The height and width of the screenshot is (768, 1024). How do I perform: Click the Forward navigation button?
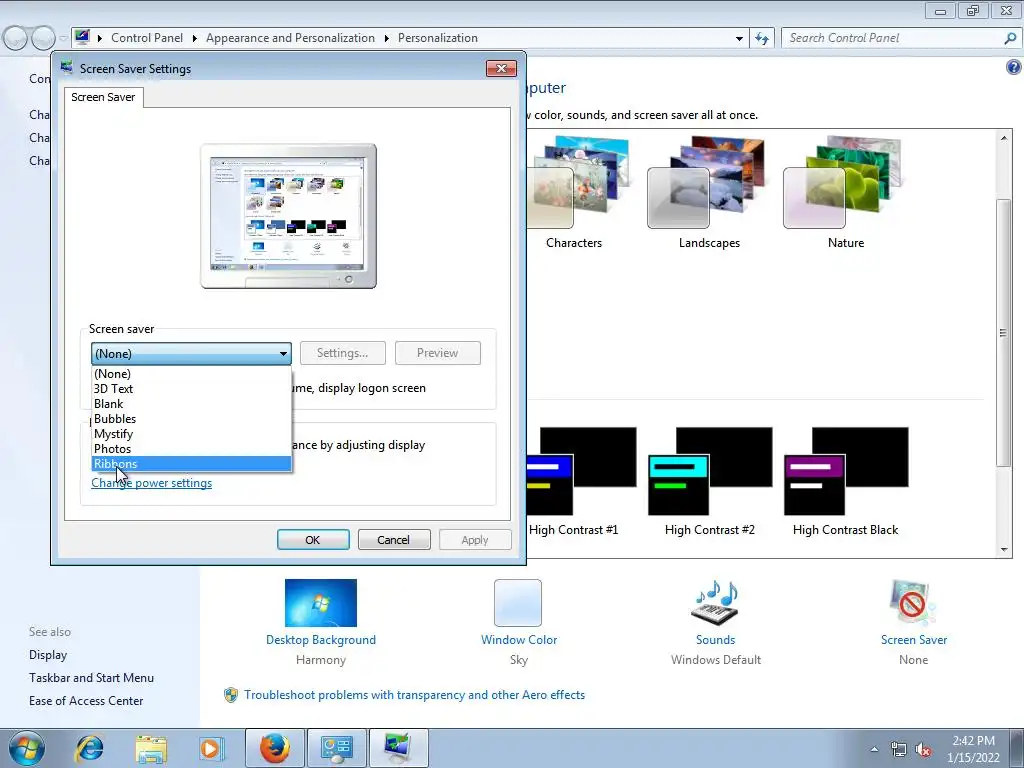pos(43,39)
